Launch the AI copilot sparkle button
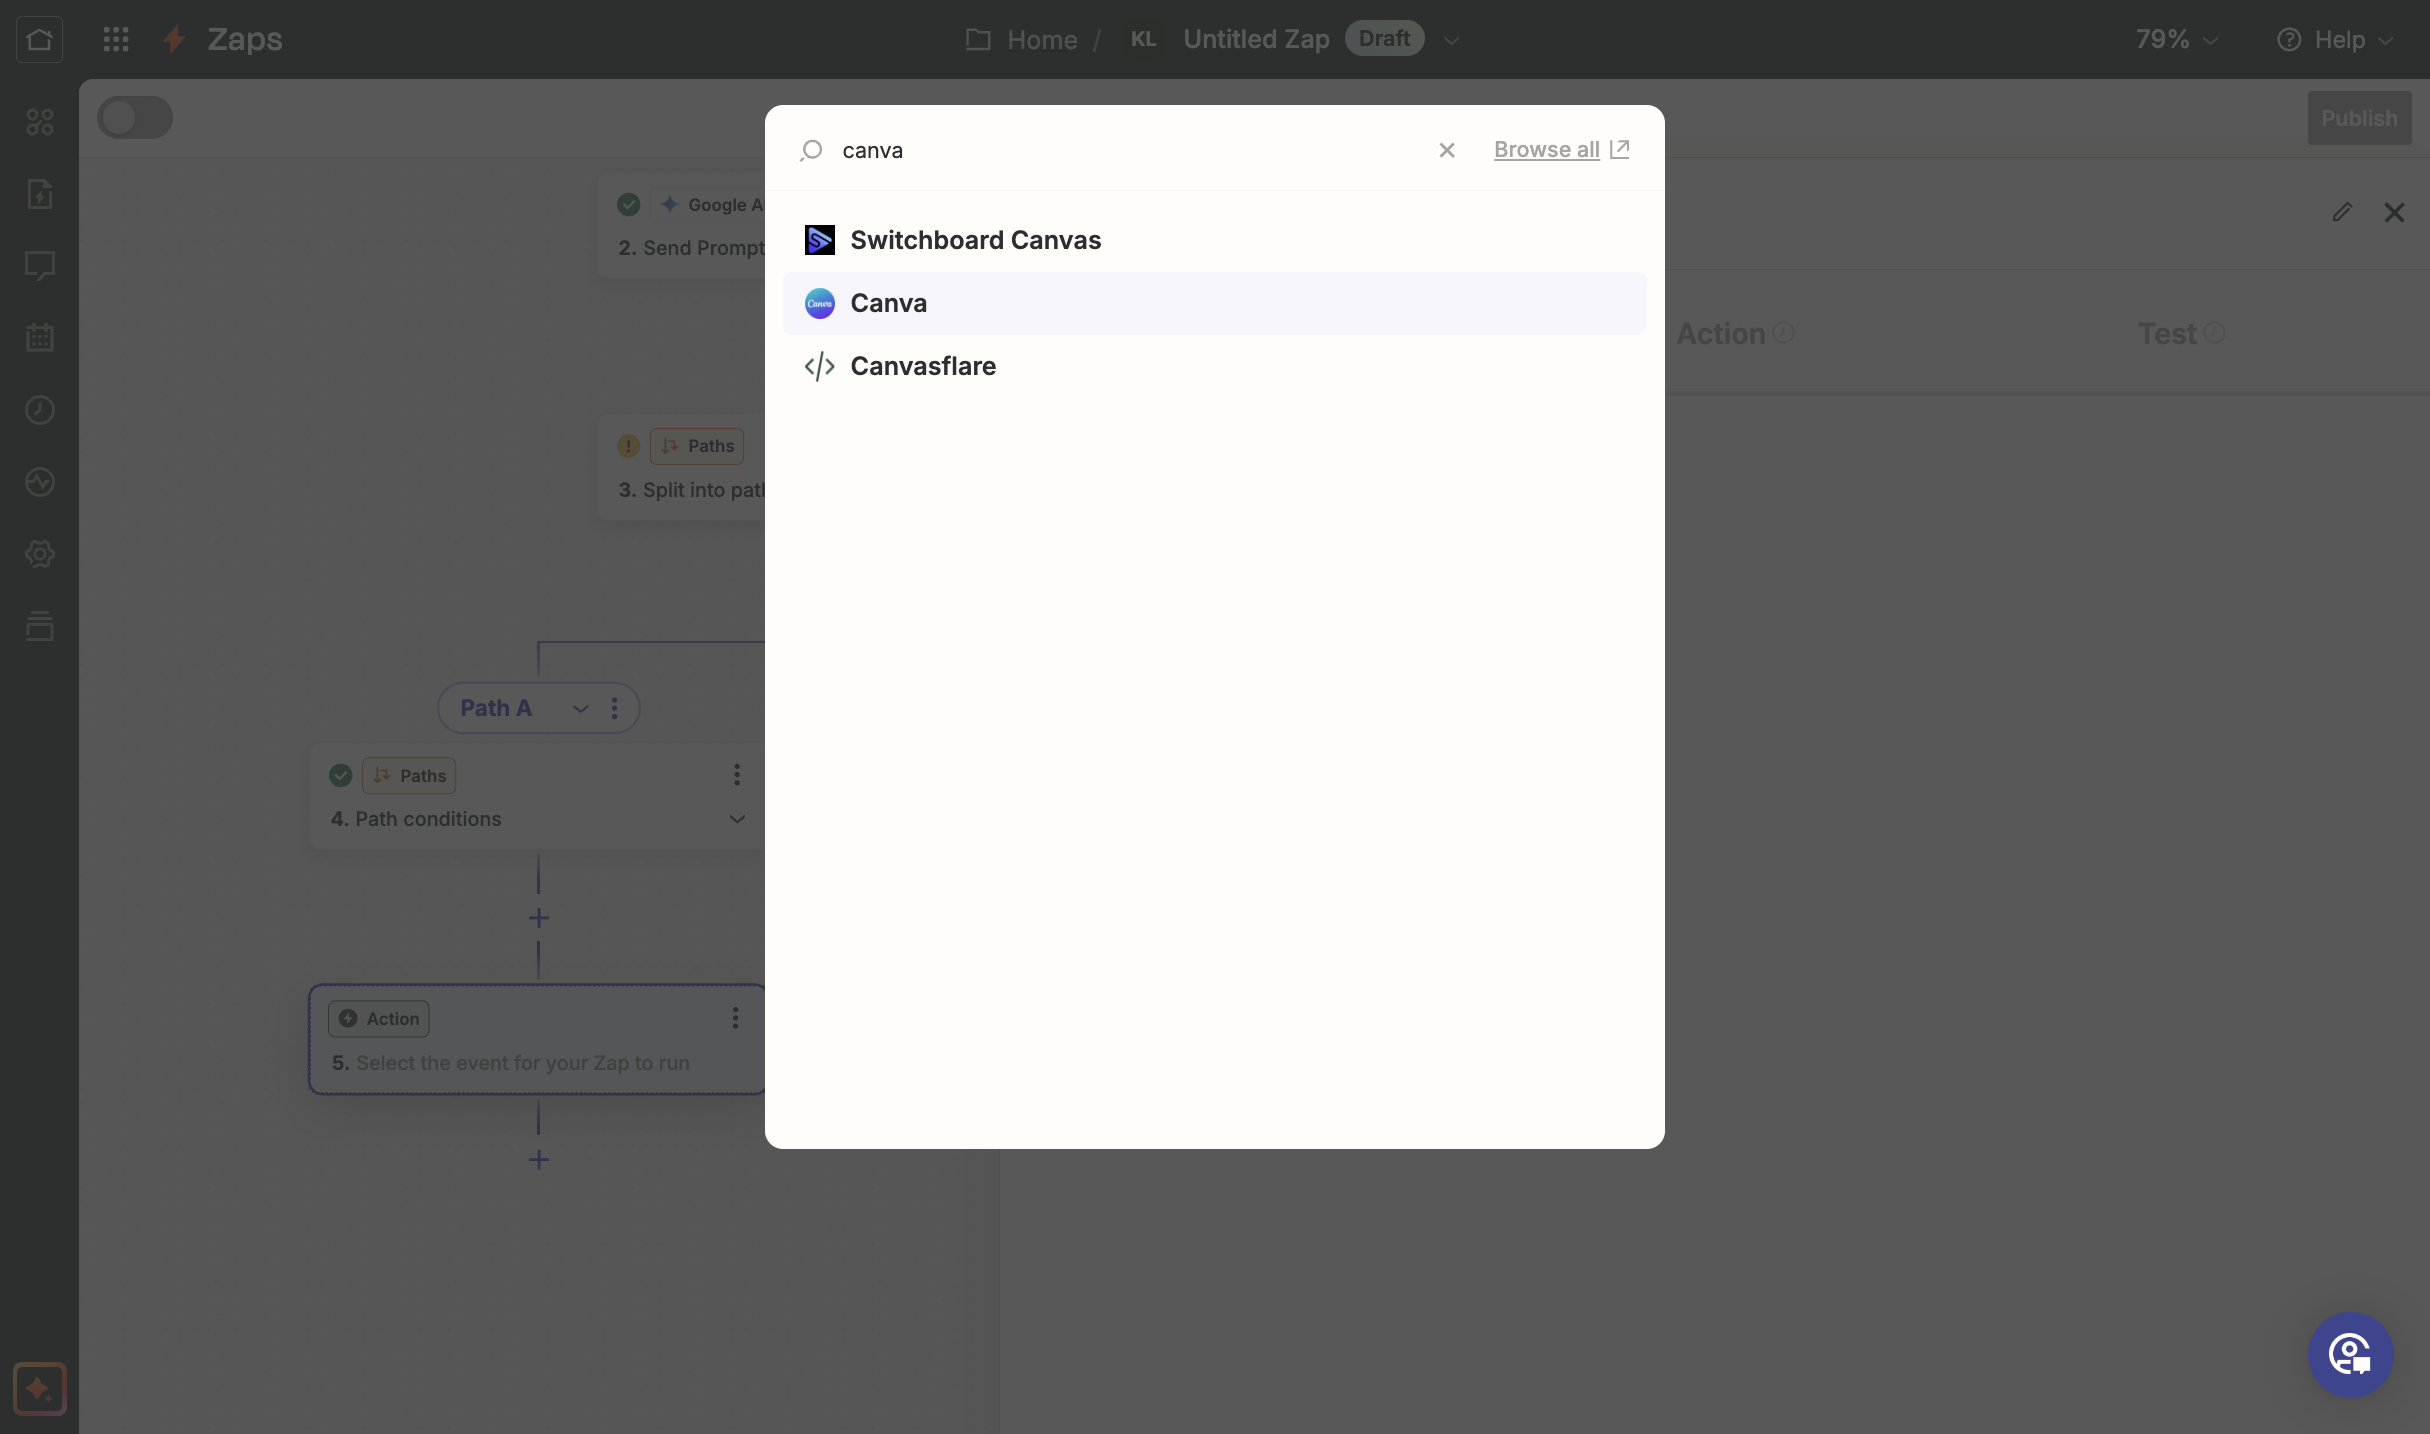 (x=40, y=1389)
